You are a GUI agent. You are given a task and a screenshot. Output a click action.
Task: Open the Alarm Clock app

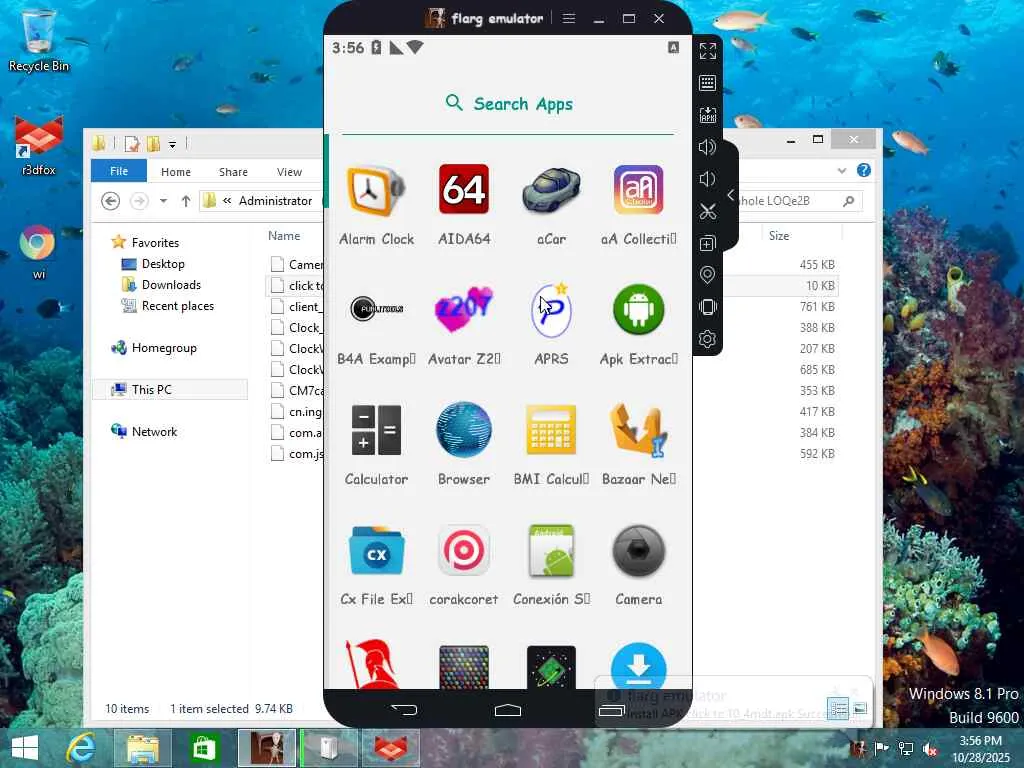pos(376,191)
